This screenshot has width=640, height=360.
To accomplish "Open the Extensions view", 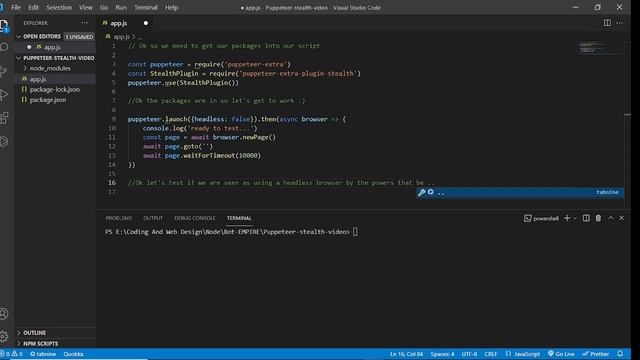I will [x=4, y=118].
